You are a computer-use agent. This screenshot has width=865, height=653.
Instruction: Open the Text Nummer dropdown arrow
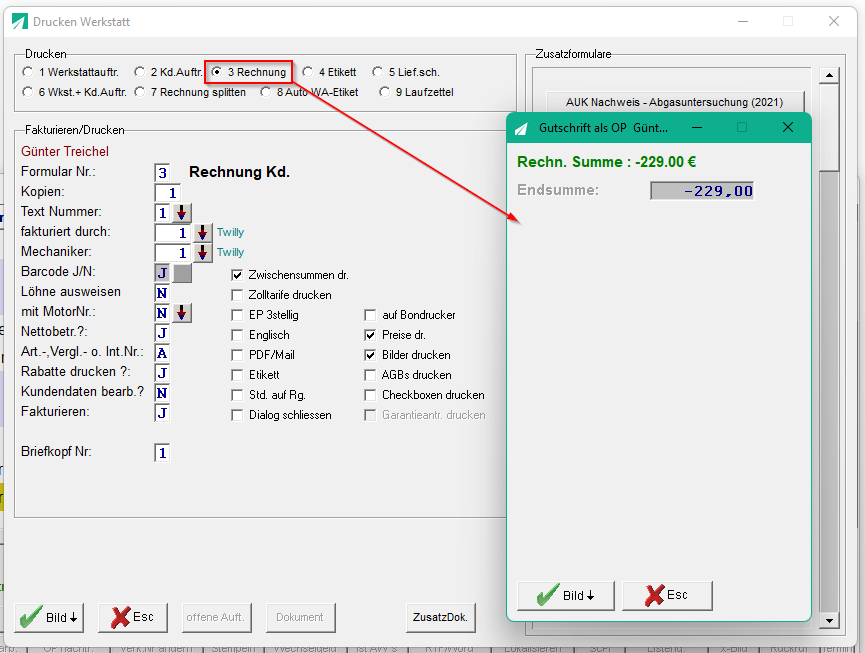(181, 212)
